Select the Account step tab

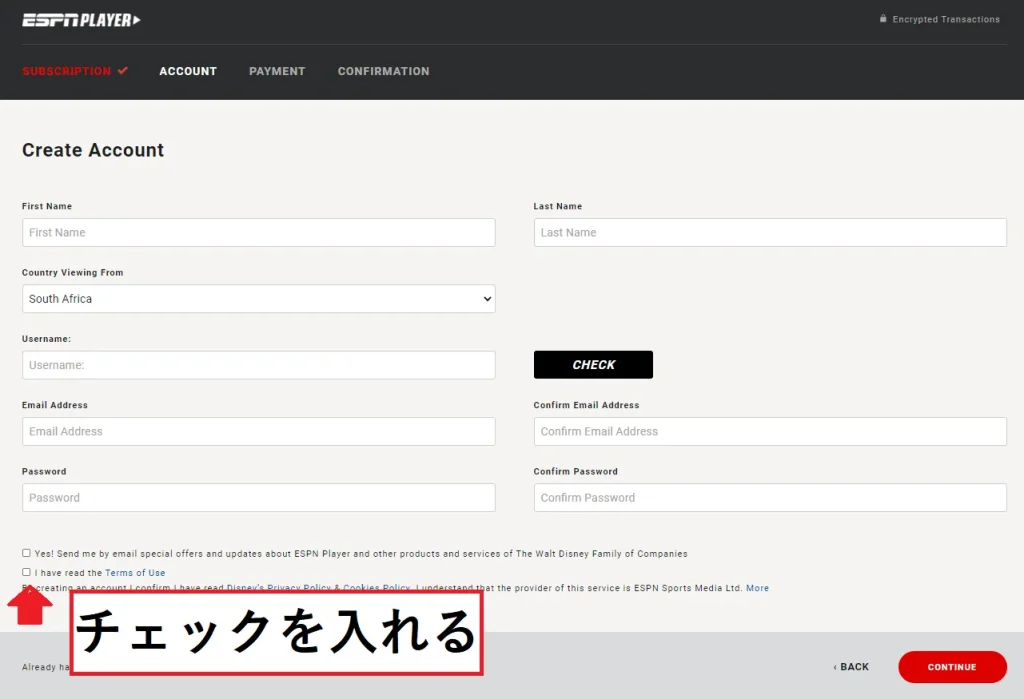pyautogui.click(x=188, y=71)
